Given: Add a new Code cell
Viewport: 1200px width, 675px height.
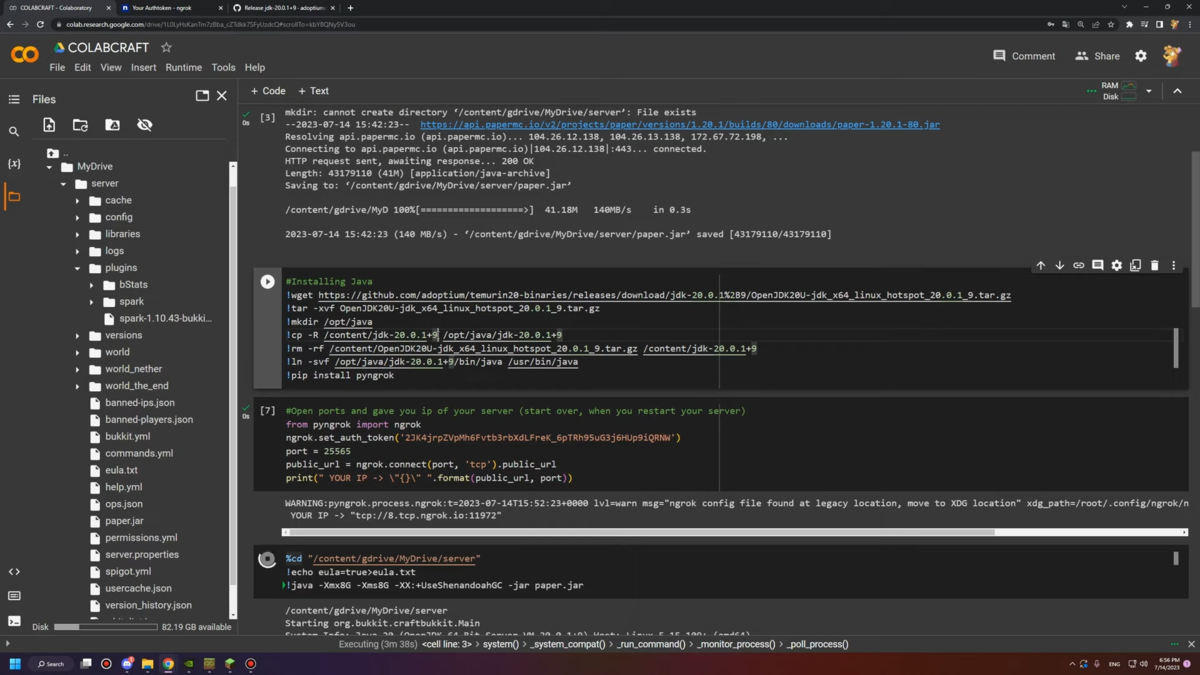Looking at the screenshot, I should (268, 91).
